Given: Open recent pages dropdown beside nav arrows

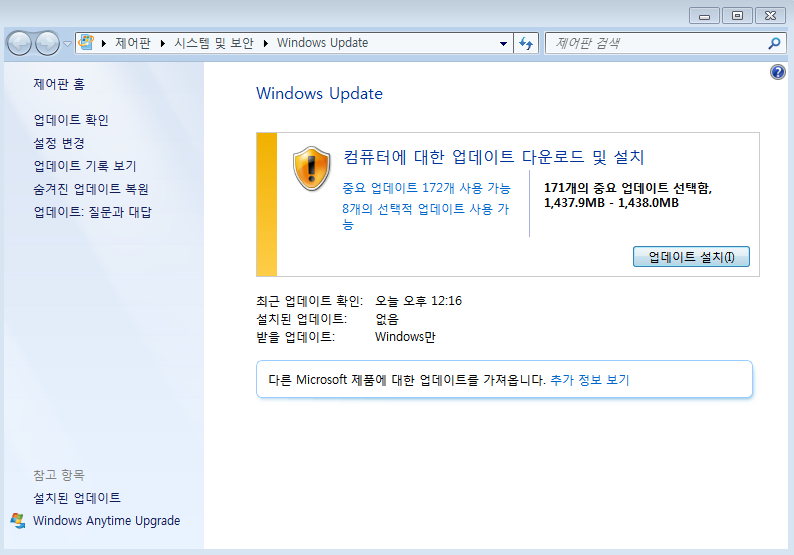Looking at the screenshot, I should [x=67, y=44].
